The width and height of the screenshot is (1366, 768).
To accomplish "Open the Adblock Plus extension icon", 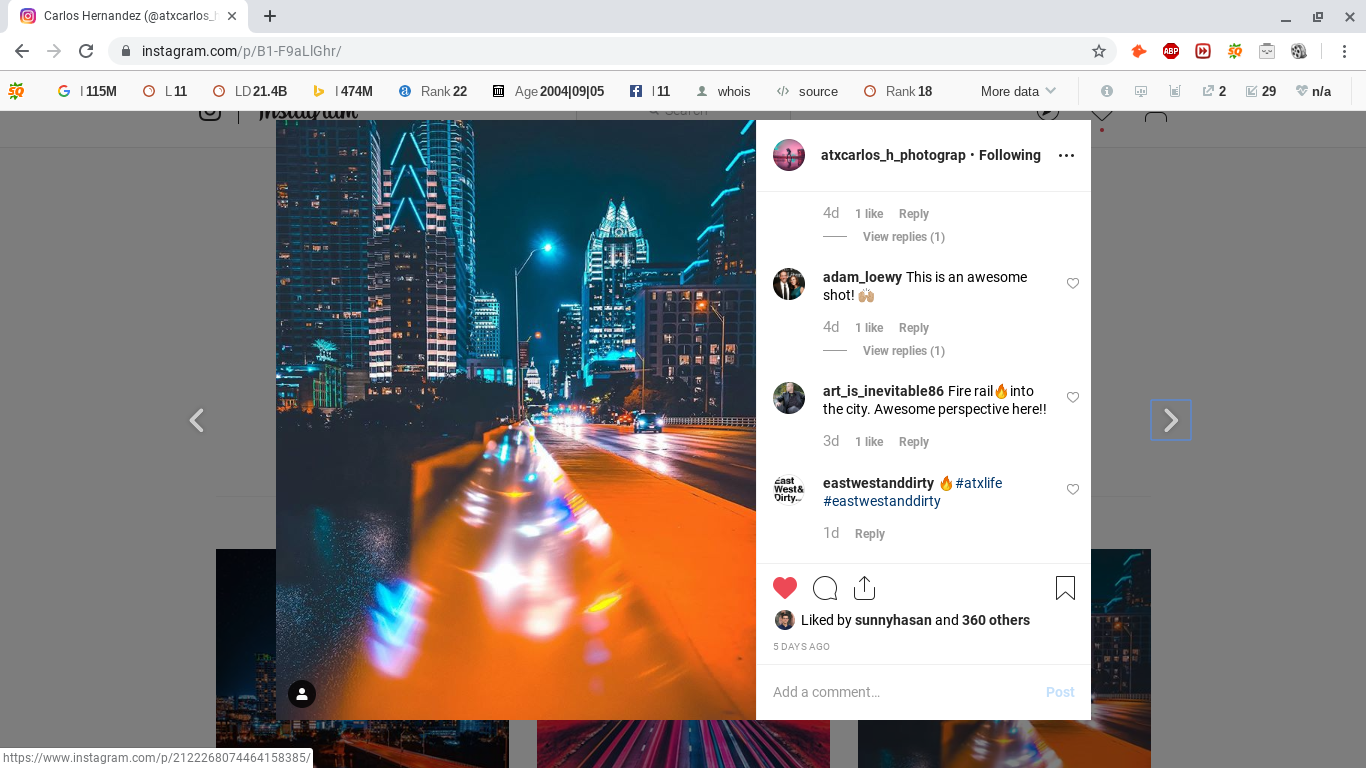I will [x=1171, y=51].
